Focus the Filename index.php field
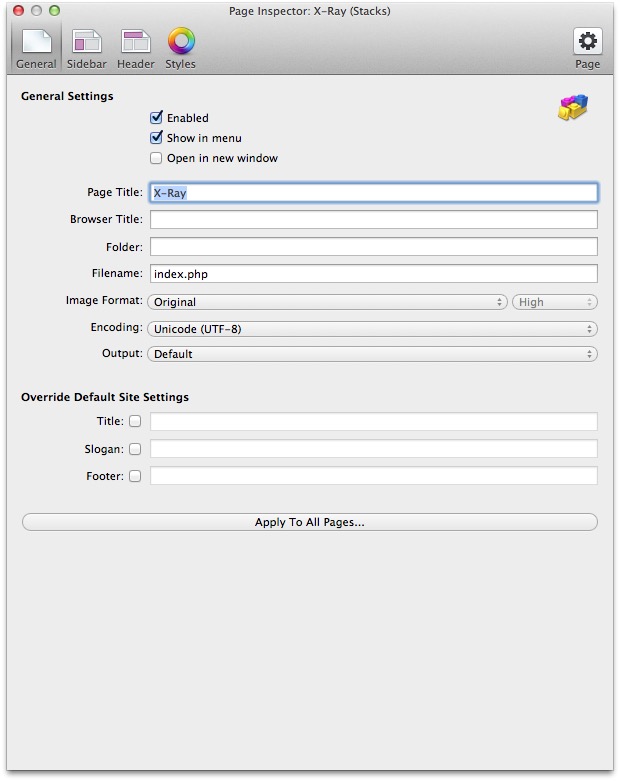Screen dimensions: 620x781 (374, 273)
